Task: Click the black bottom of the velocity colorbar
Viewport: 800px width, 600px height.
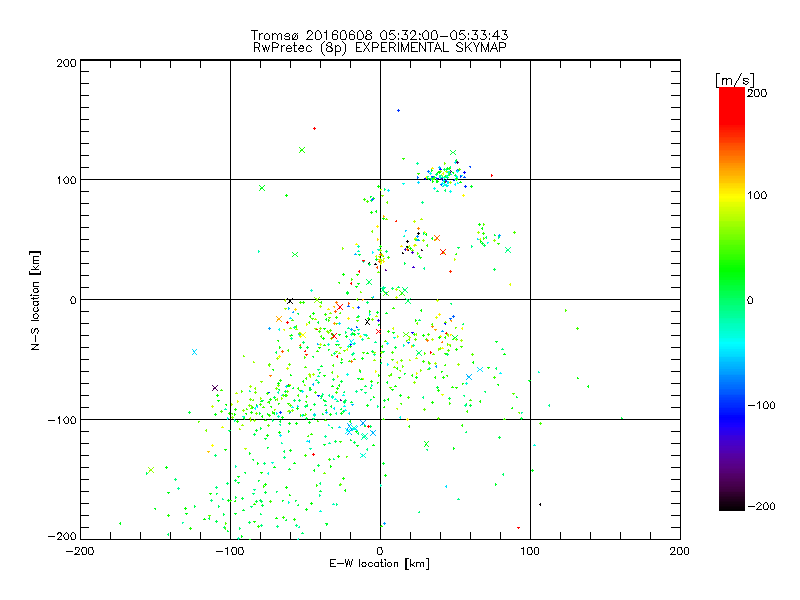Action: [732, 504]
